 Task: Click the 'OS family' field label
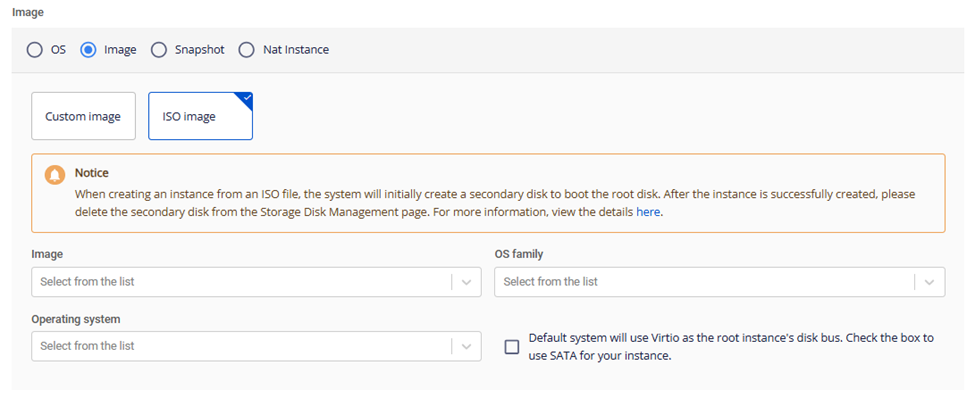tap(519, 254)
